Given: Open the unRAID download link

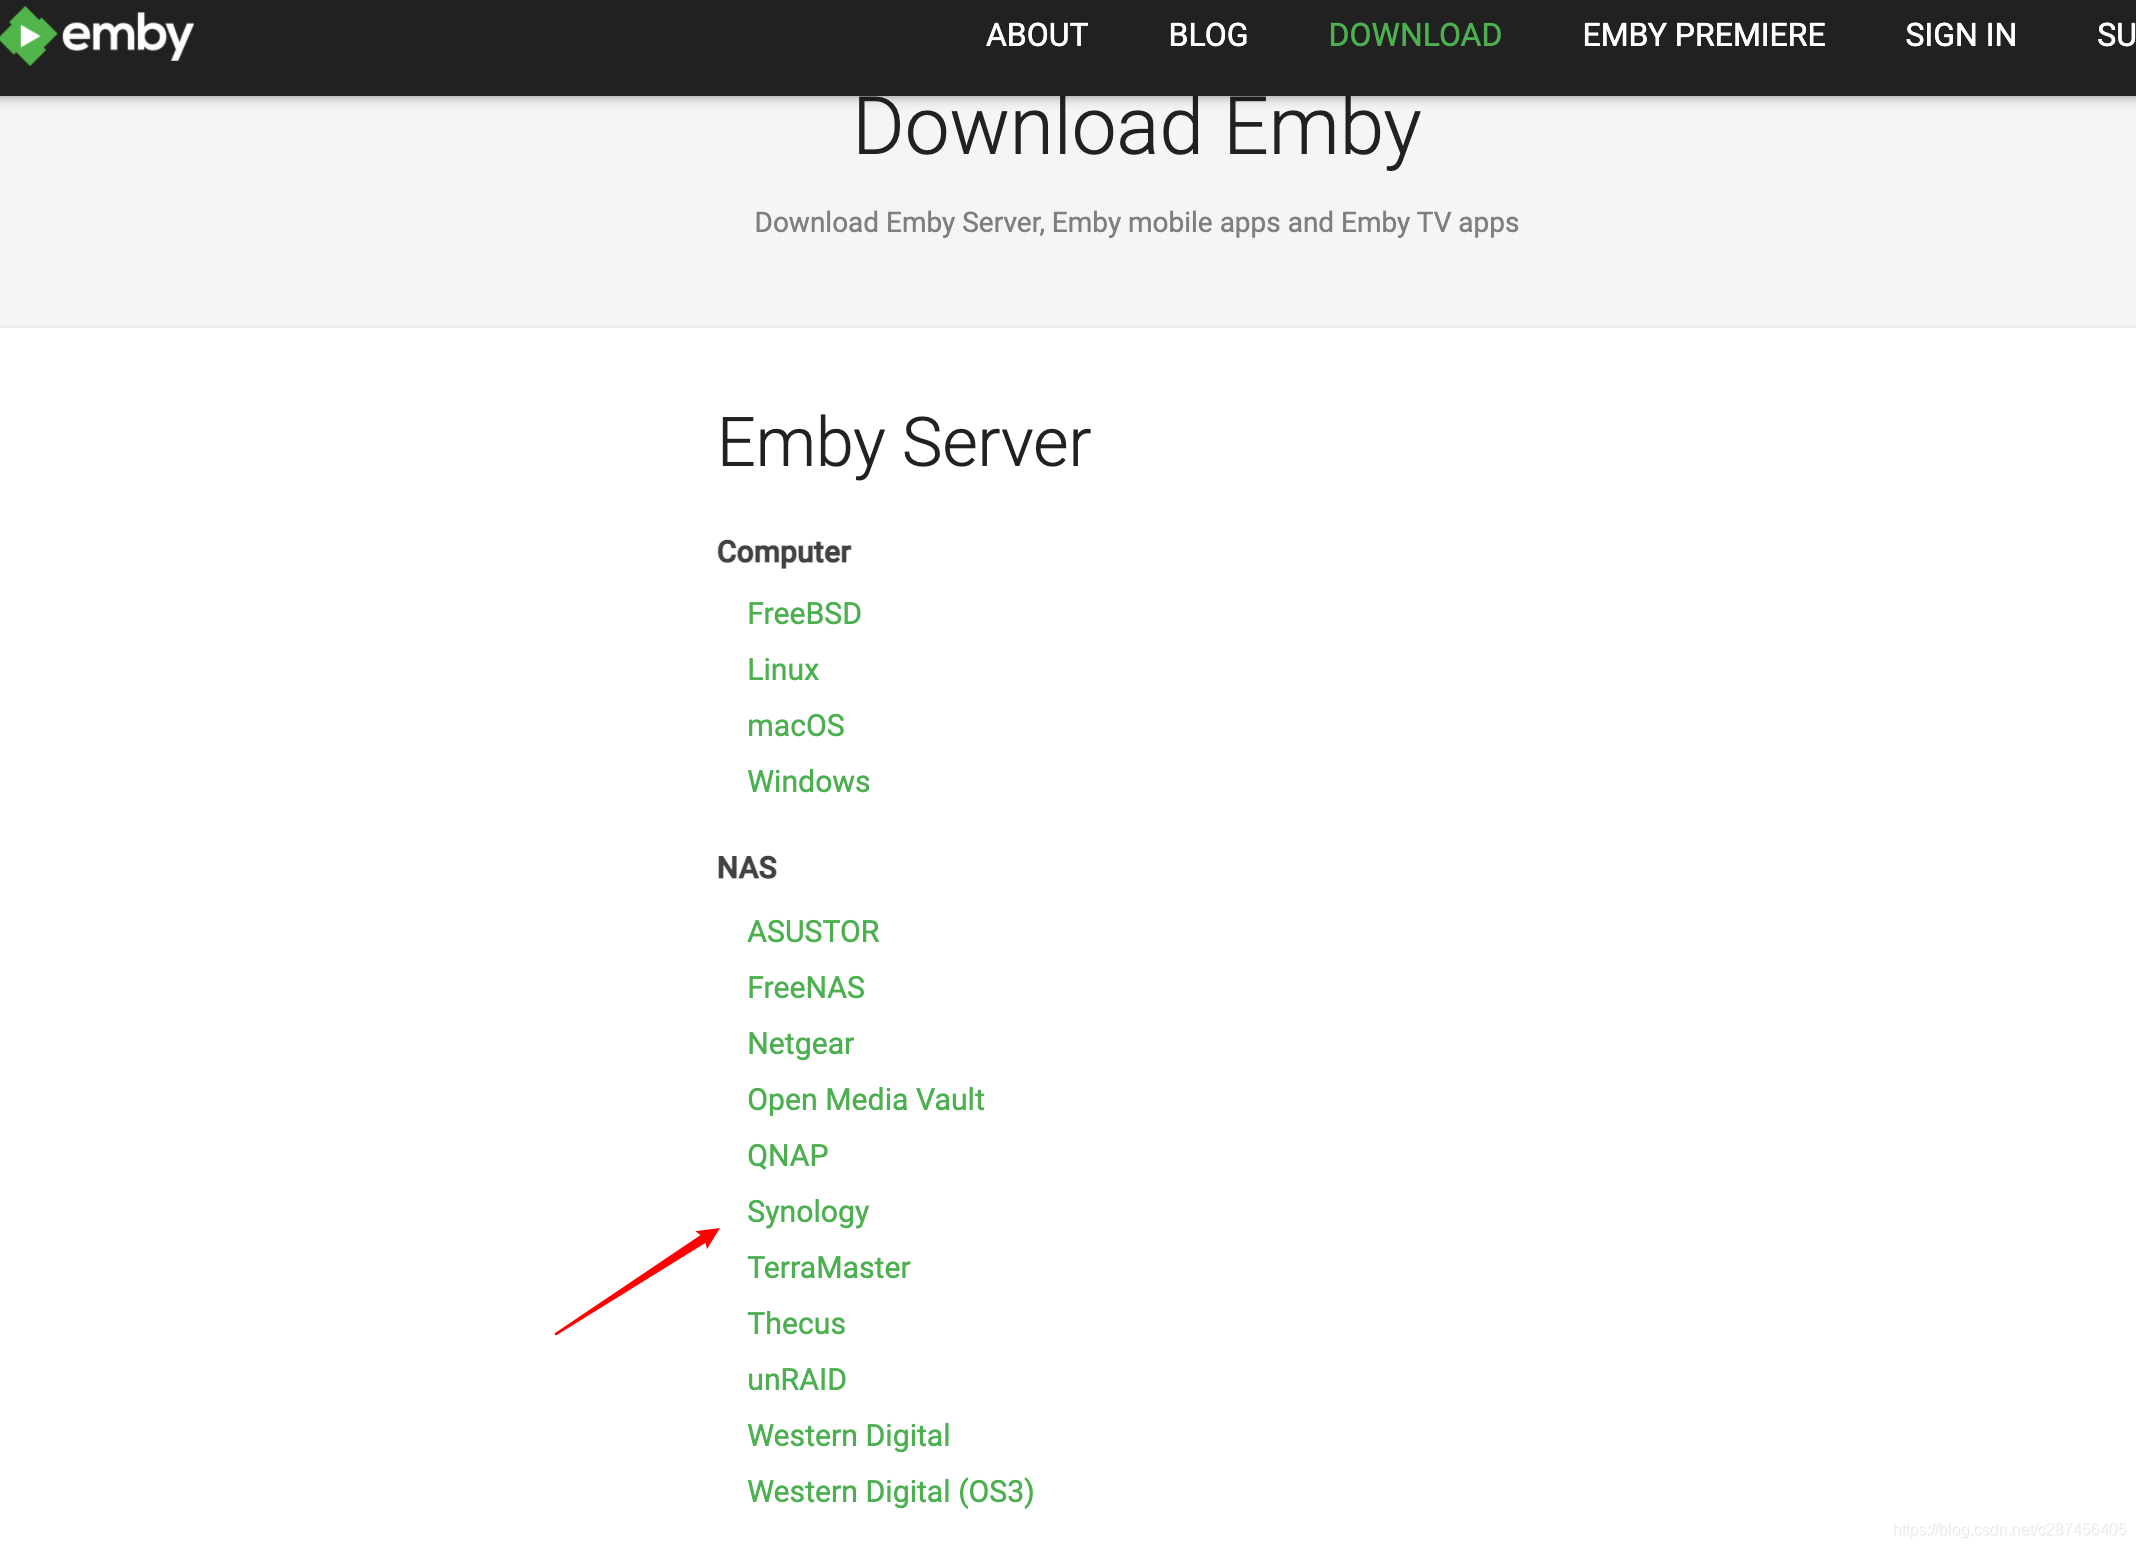Looking at the screenshot, I should pyautogui.click(x=797, y=1379).
